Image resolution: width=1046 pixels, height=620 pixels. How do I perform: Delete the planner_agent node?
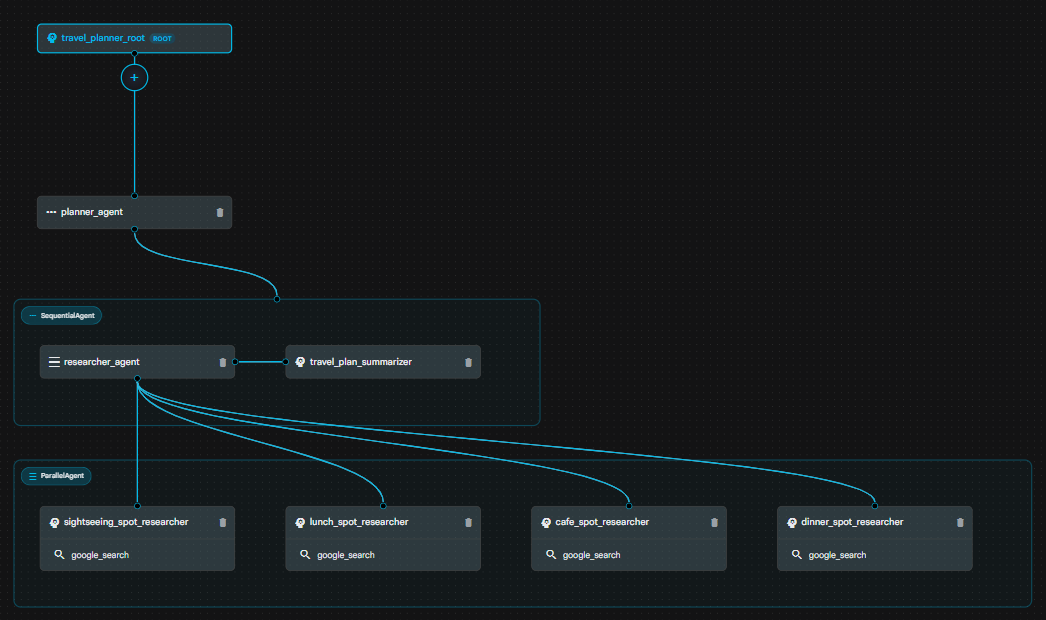(x=220, y=213)
